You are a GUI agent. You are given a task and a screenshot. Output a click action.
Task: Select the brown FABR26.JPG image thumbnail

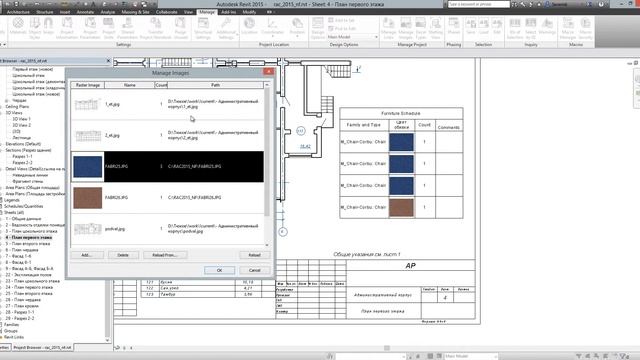pyautogui.click(x=88, y=198)
